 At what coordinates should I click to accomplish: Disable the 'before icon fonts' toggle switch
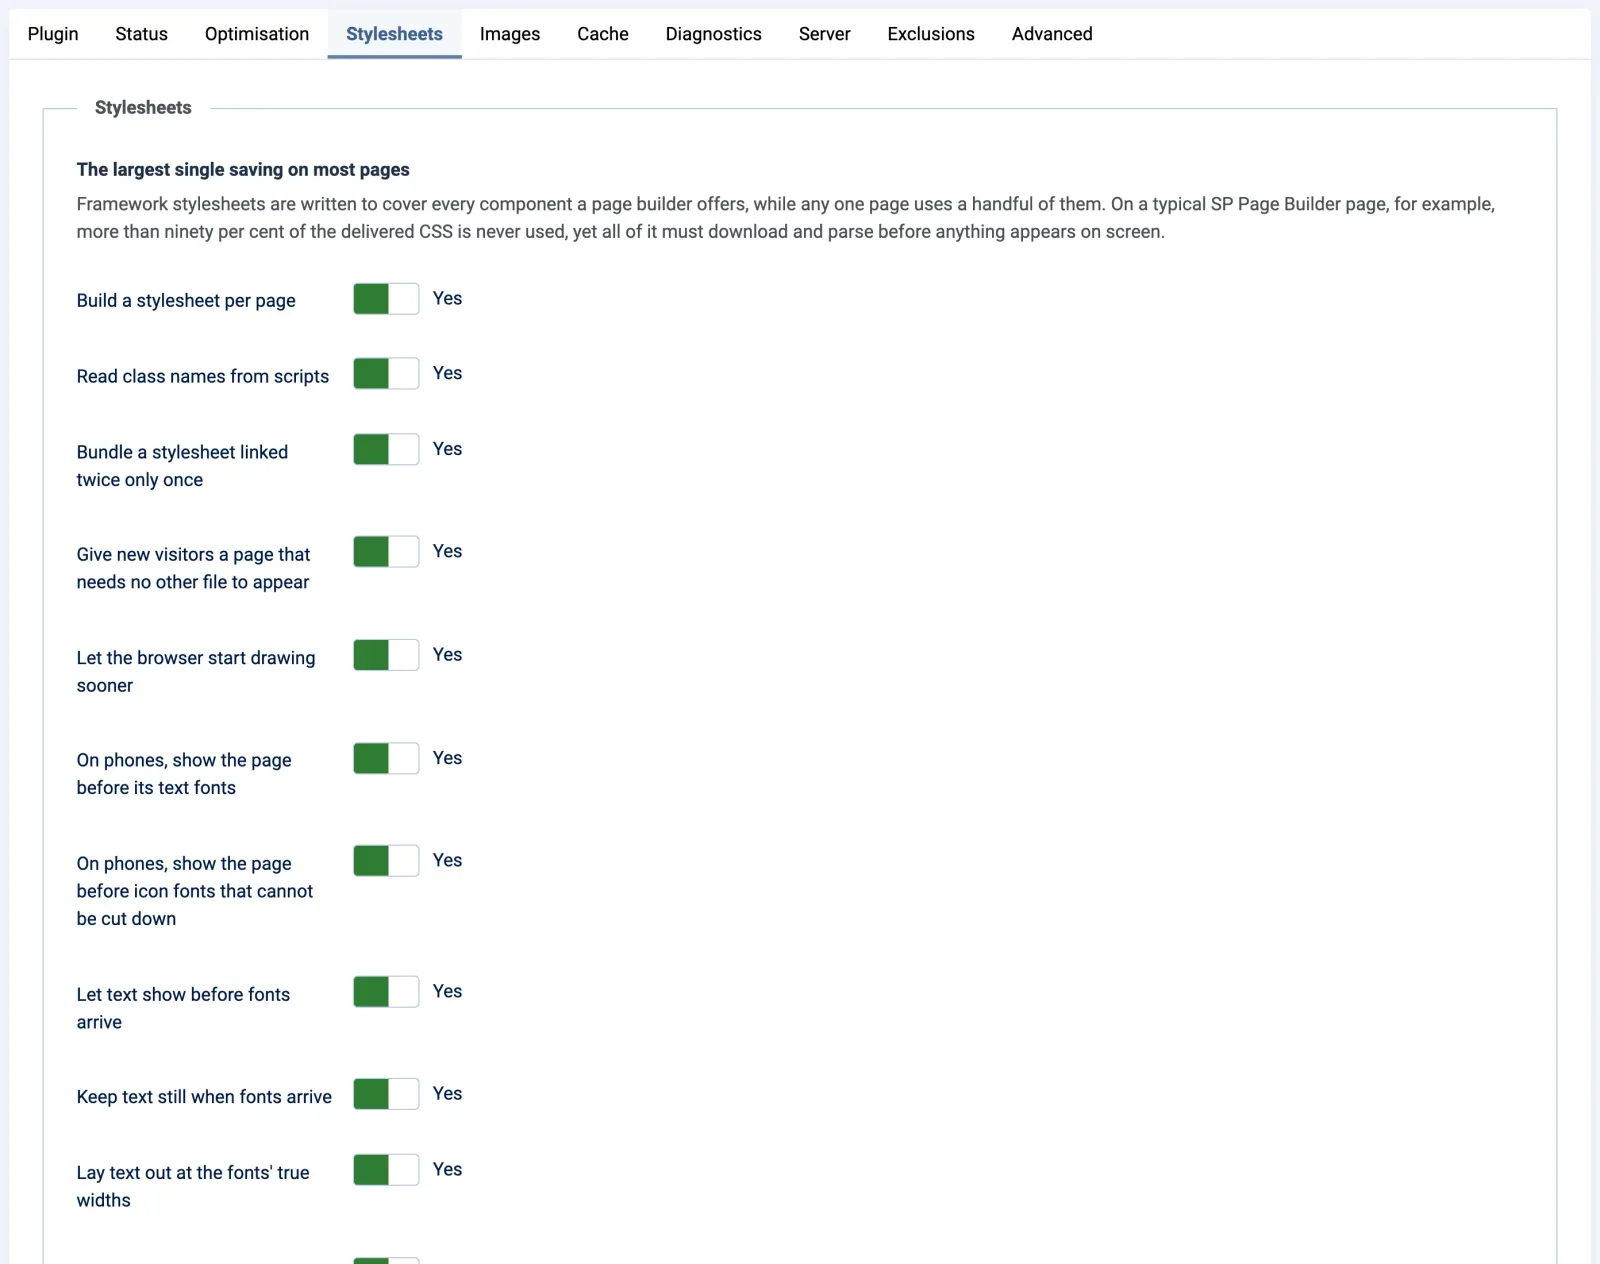[386, 861]
